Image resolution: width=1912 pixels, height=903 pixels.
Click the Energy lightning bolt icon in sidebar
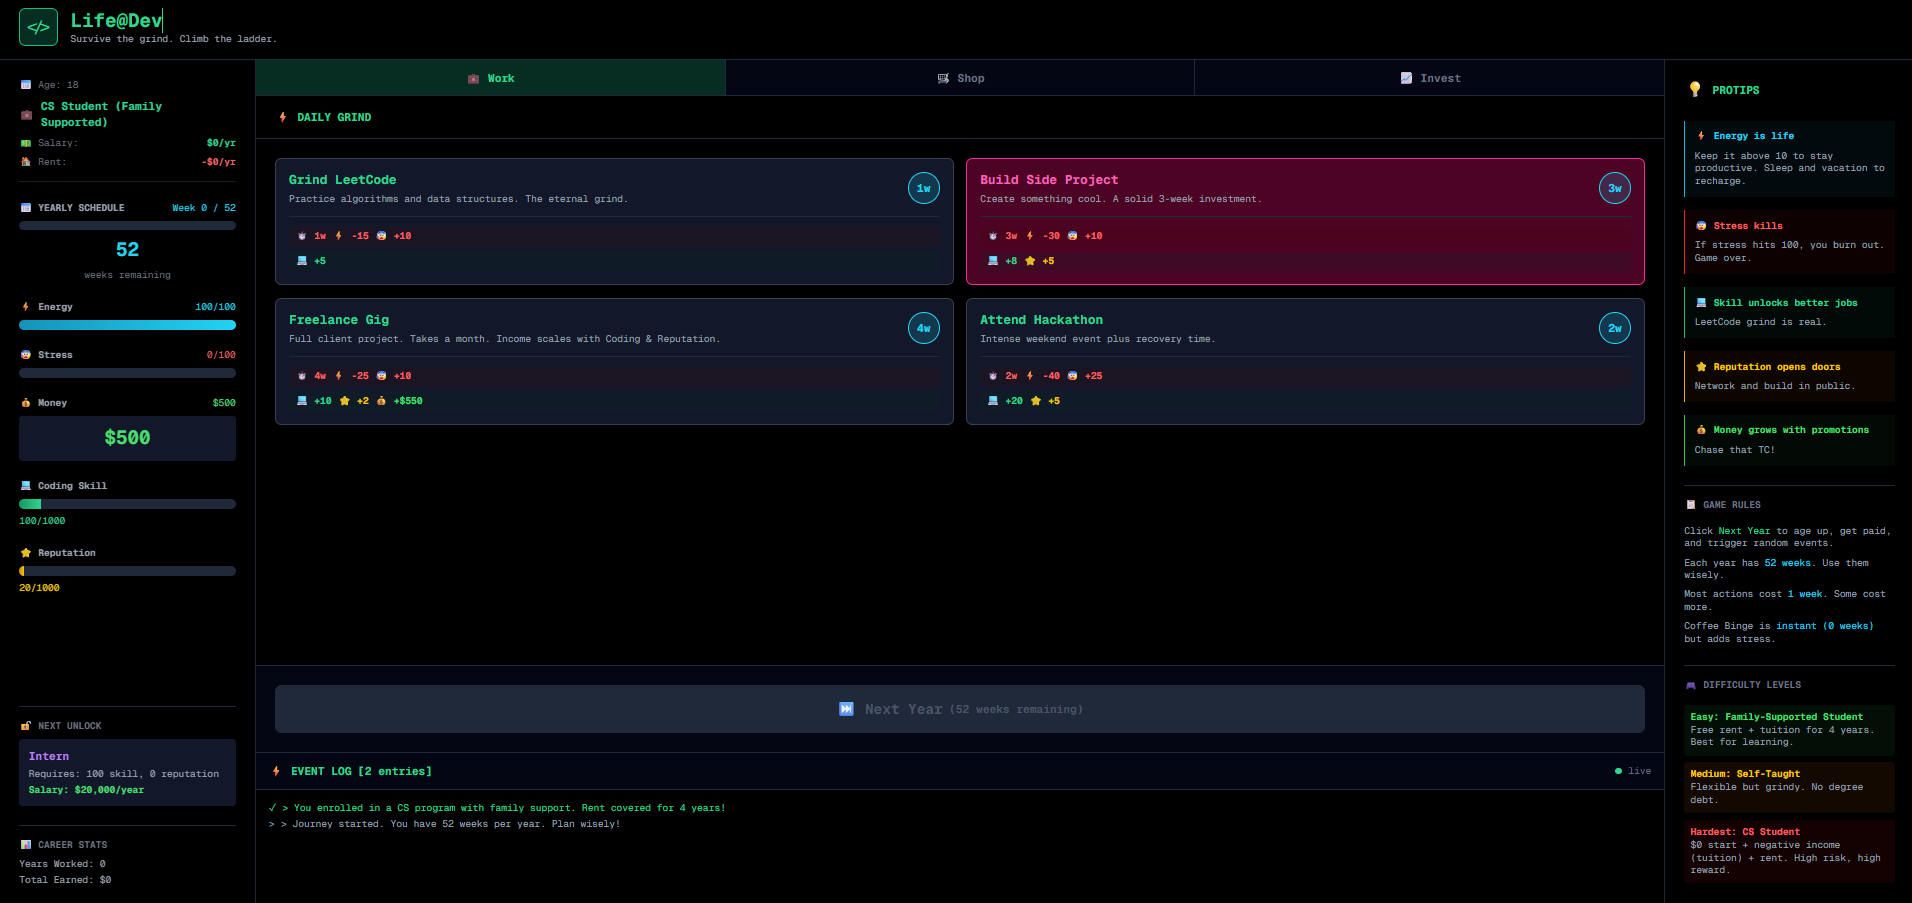[x=26, y=307]
